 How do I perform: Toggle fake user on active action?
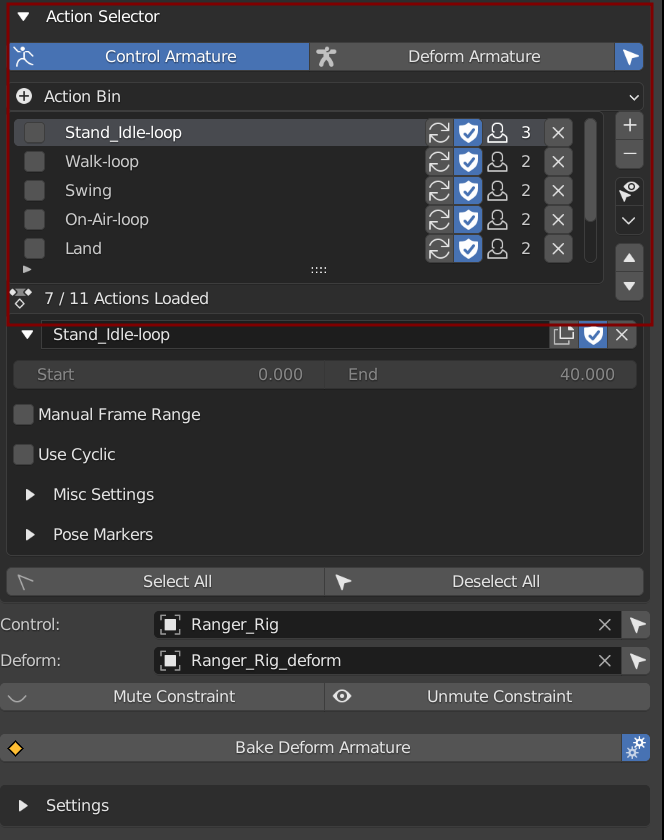[593, 335]
